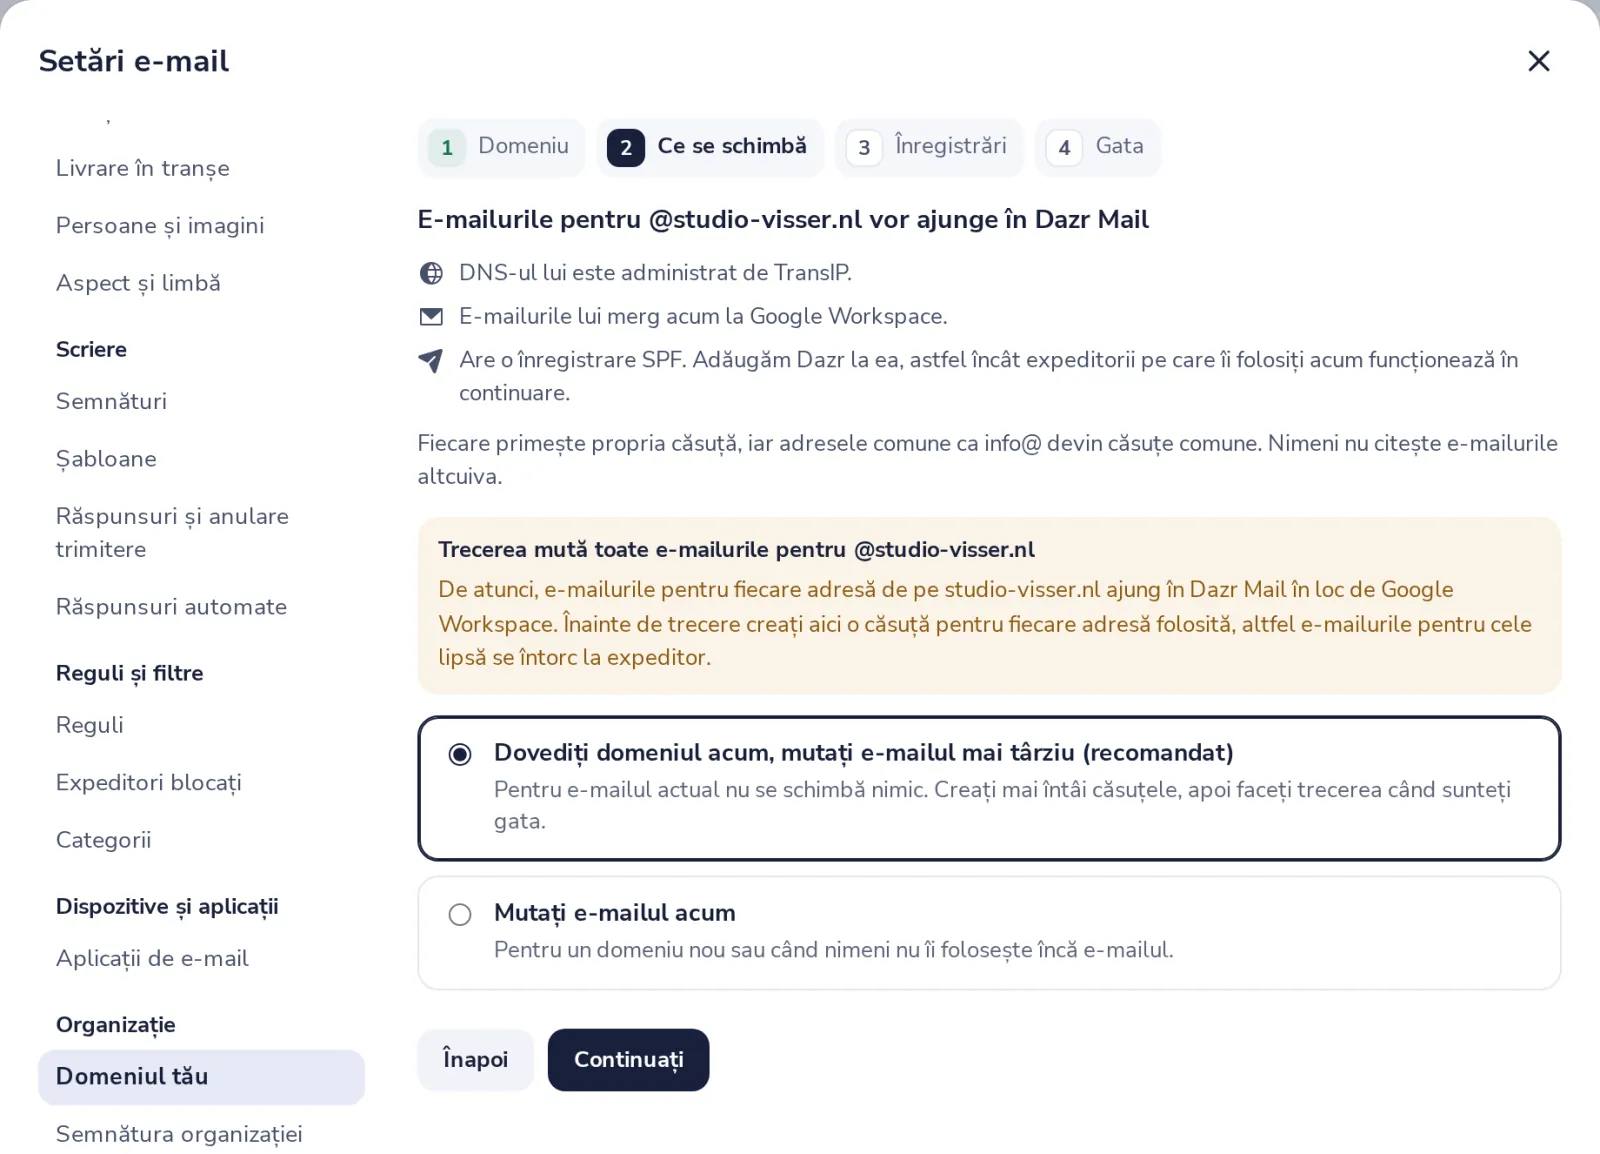Click the Înapoi button
The height and width of the screenshot is (1154, 1600).
[475, 1059]
